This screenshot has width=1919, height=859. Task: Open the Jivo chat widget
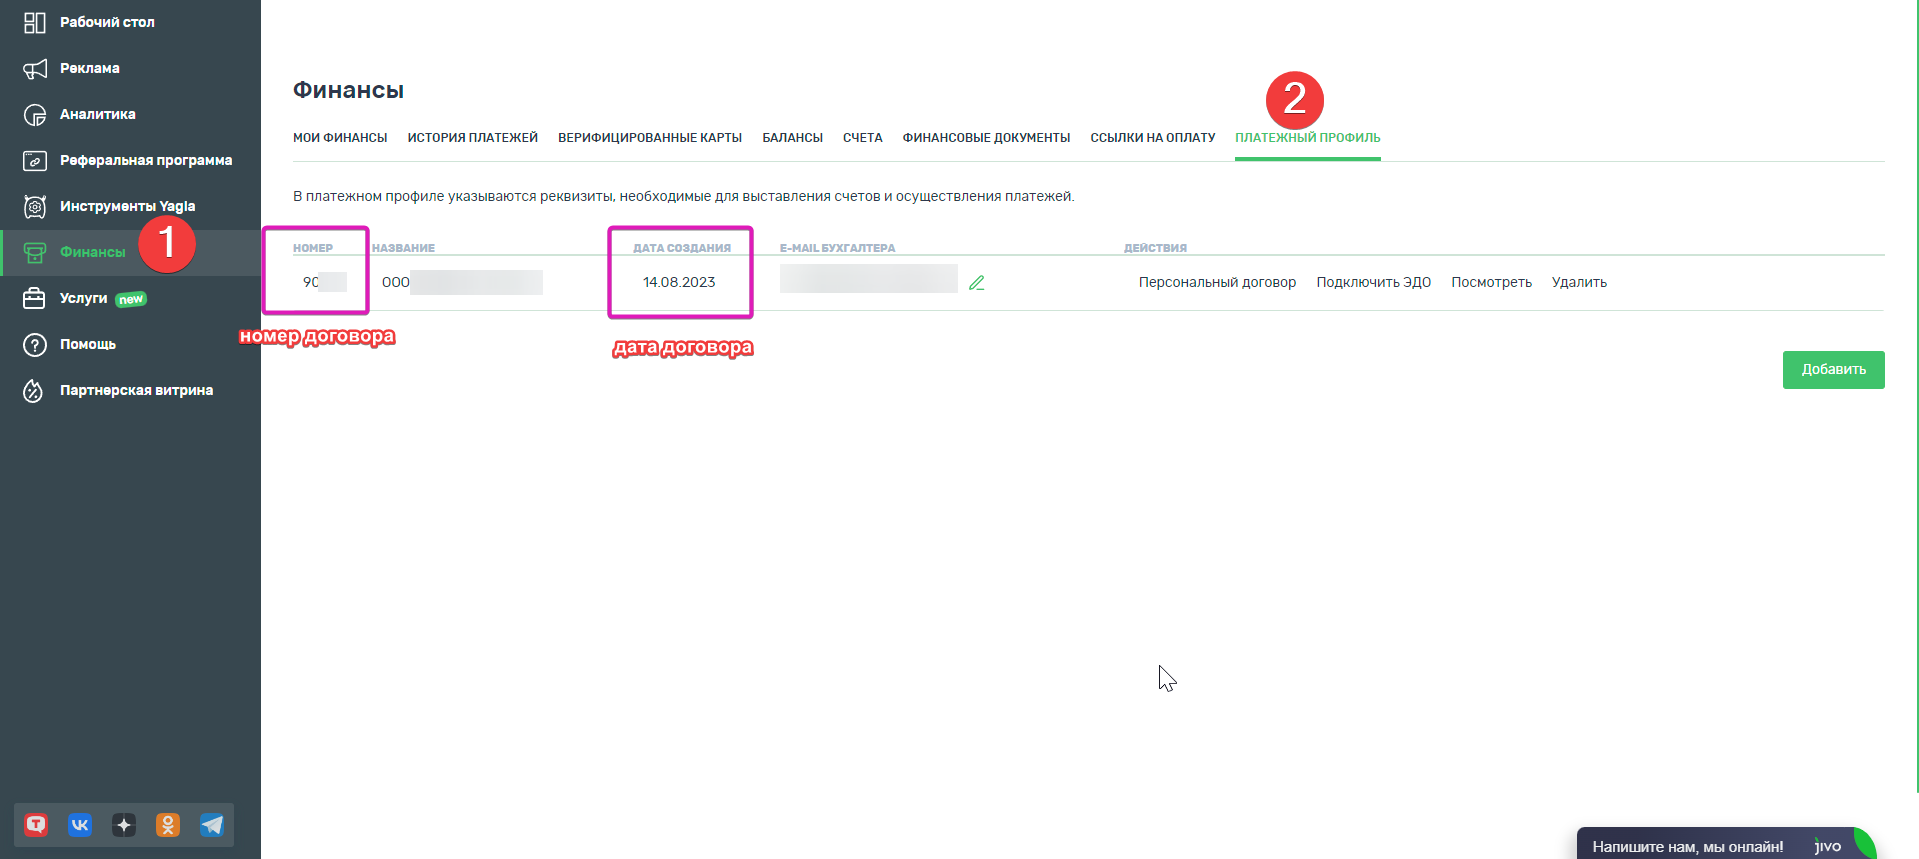(x=1726, y=844)
